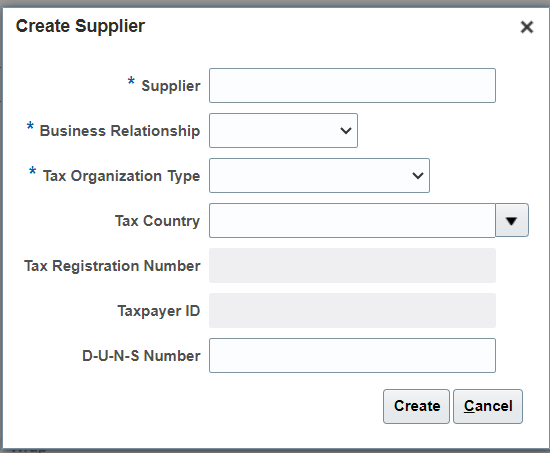The width and height of the screenshot is (550, 453).
Task: Click the Tax Organization Type label
Action: point(121,176)
